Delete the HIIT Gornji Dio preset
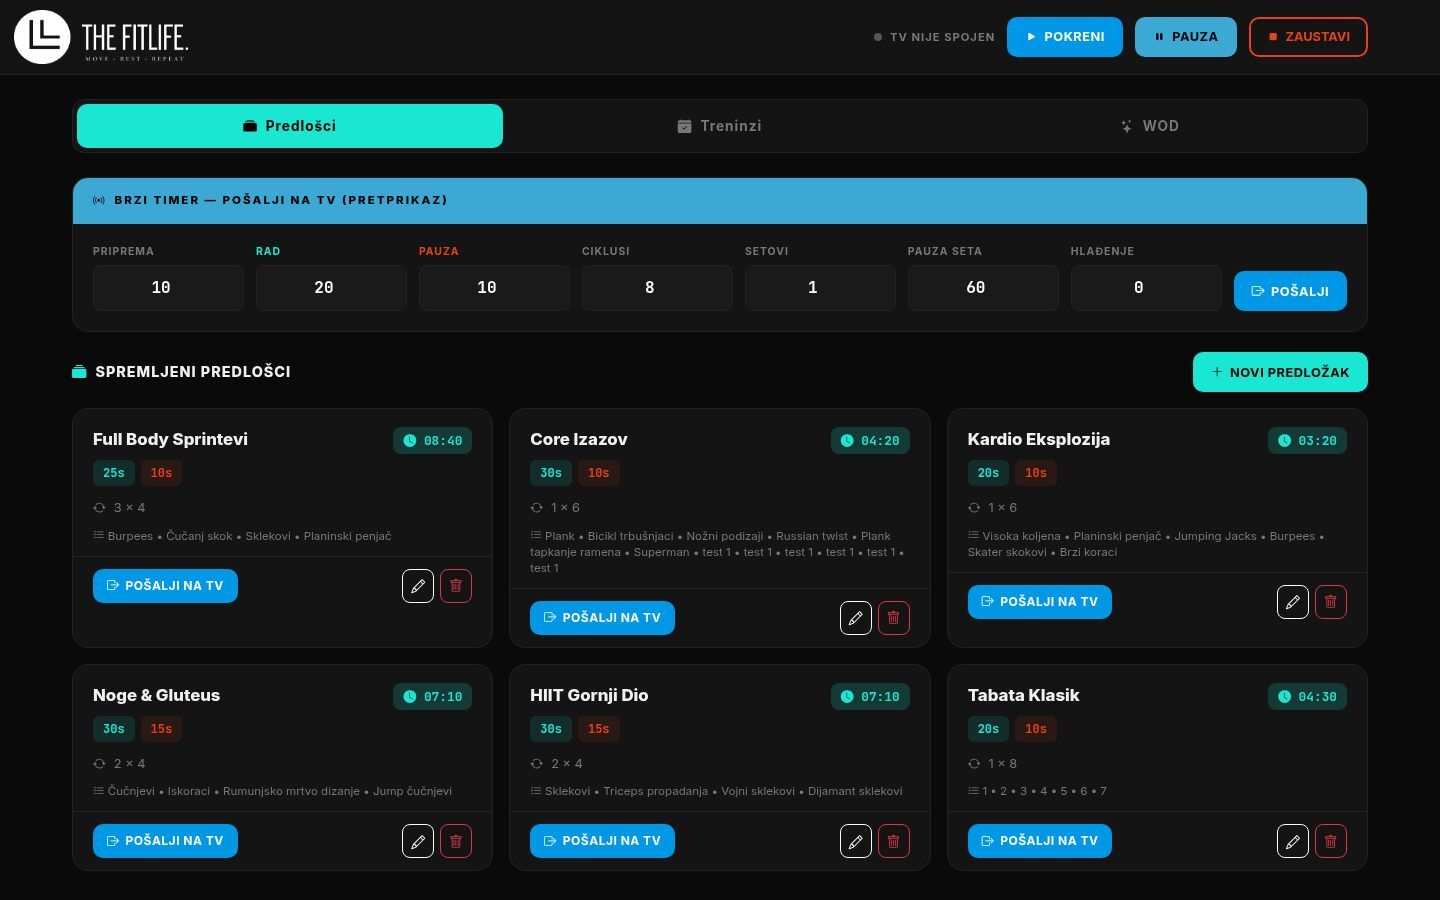The image size is (1440, 900). (893, 841)
